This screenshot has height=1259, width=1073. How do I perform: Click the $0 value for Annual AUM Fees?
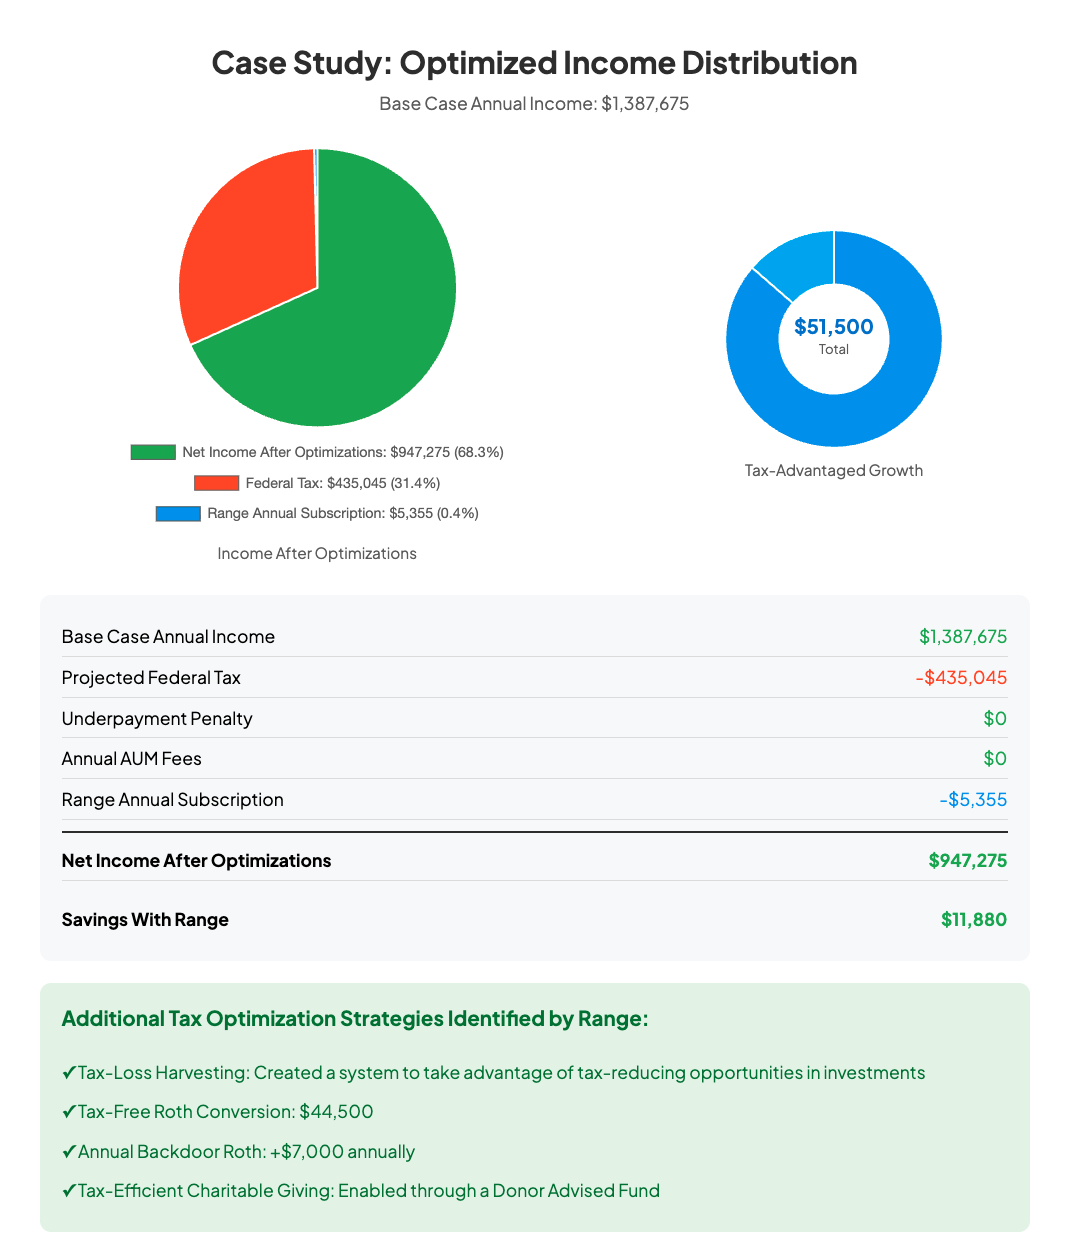(995, 759)
